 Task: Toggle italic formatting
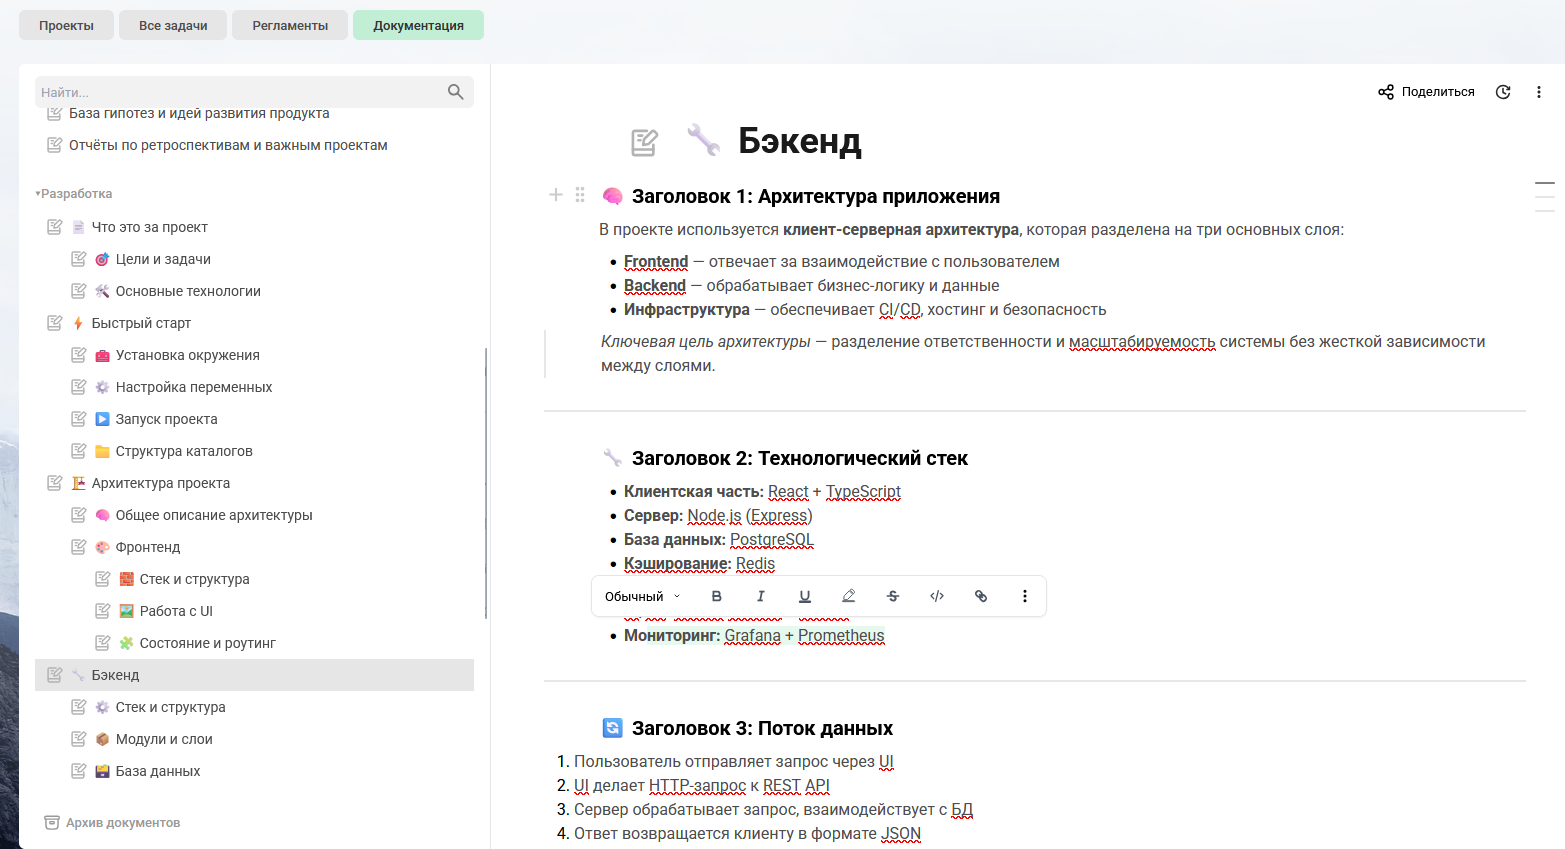point(760,595)
